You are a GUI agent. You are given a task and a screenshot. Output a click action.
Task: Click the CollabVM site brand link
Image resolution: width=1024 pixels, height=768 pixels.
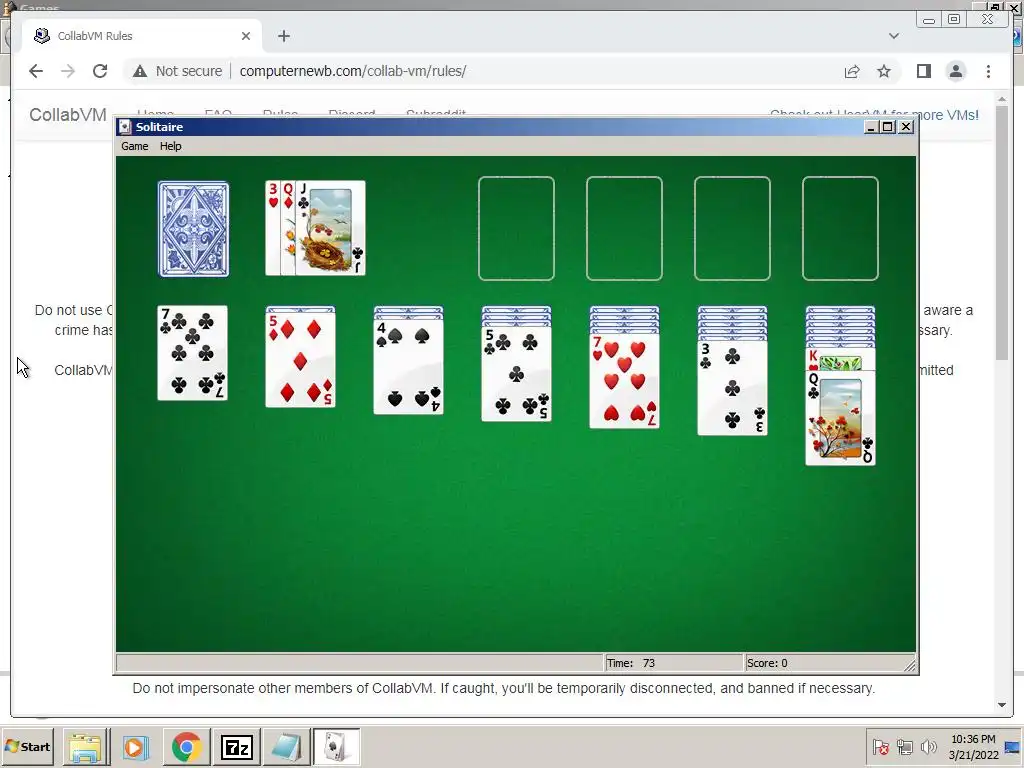click(68, 115)
